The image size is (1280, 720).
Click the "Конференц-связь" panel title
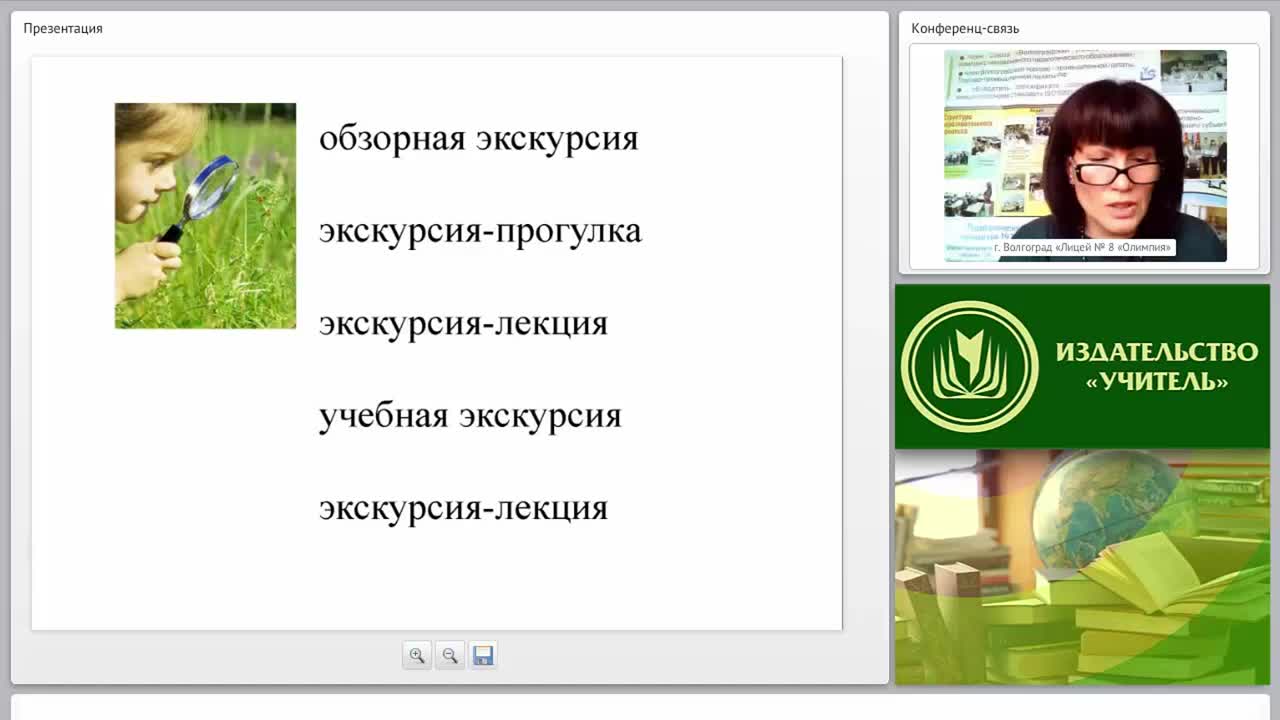click(965, 28)
